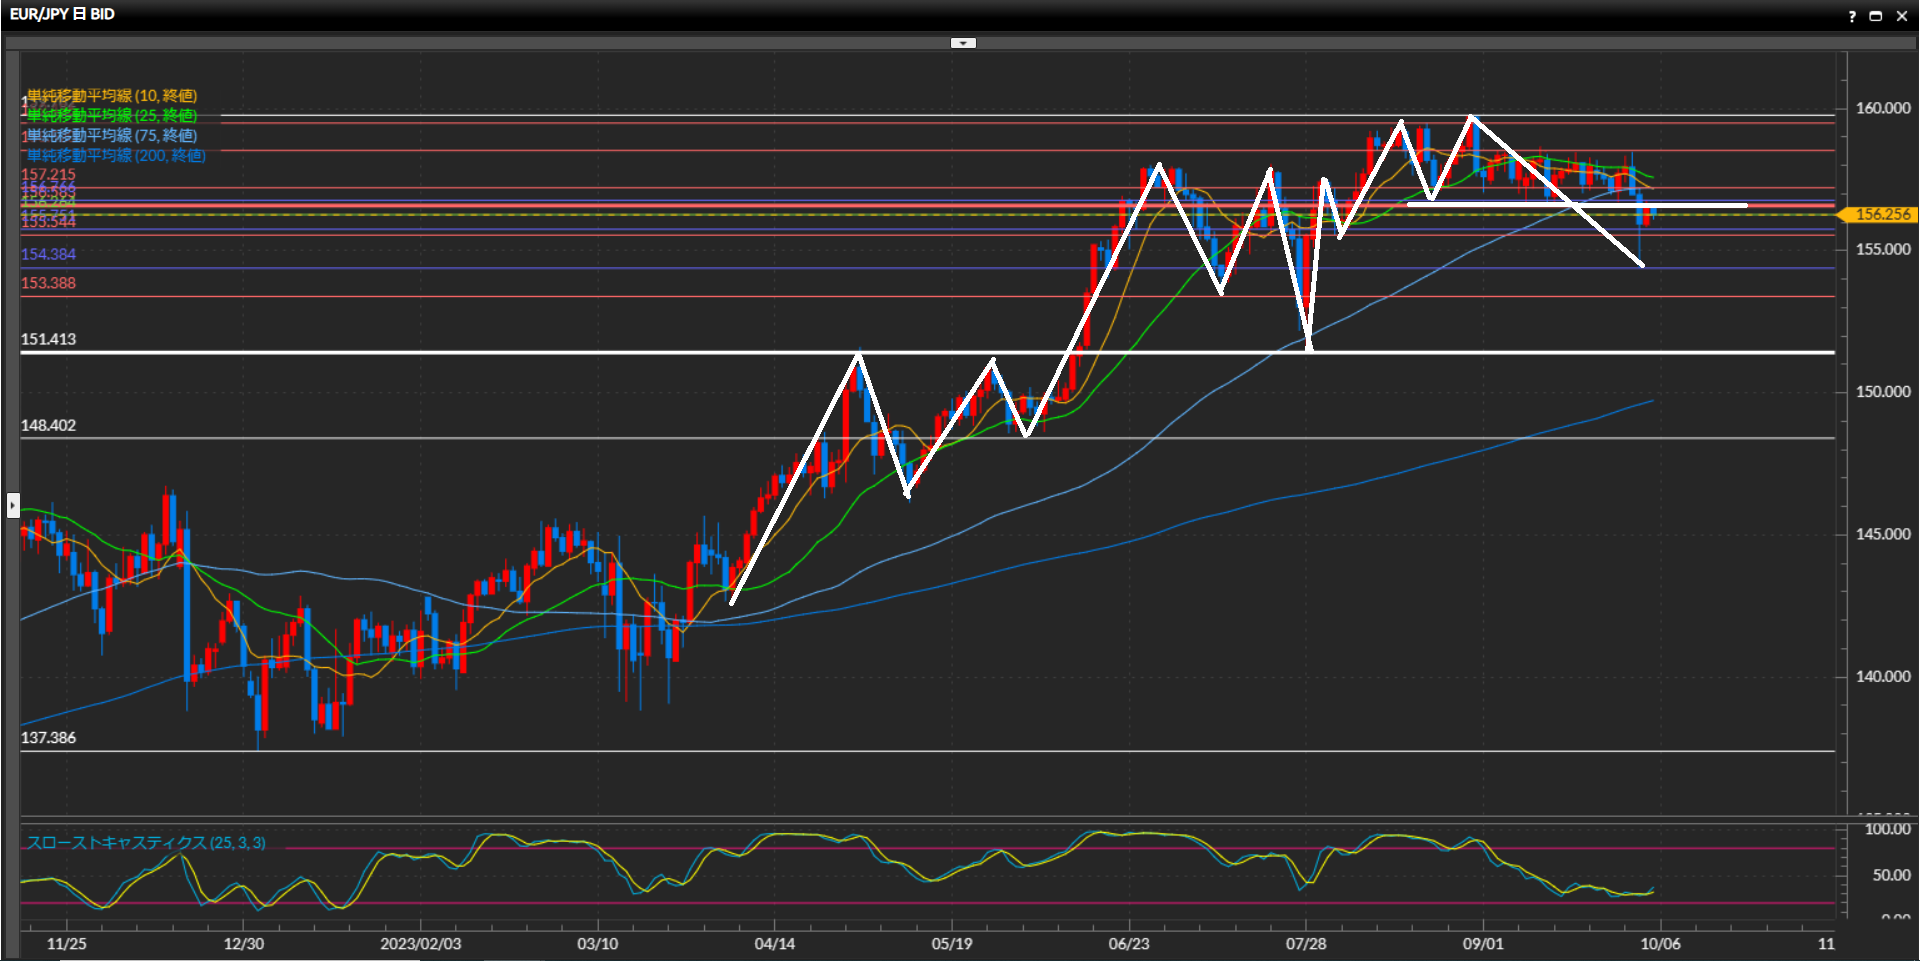Screen dimensions: 1920x961
Task: Expand the top toolbar drop-down arrow
Action: click(x=963, y=43)
